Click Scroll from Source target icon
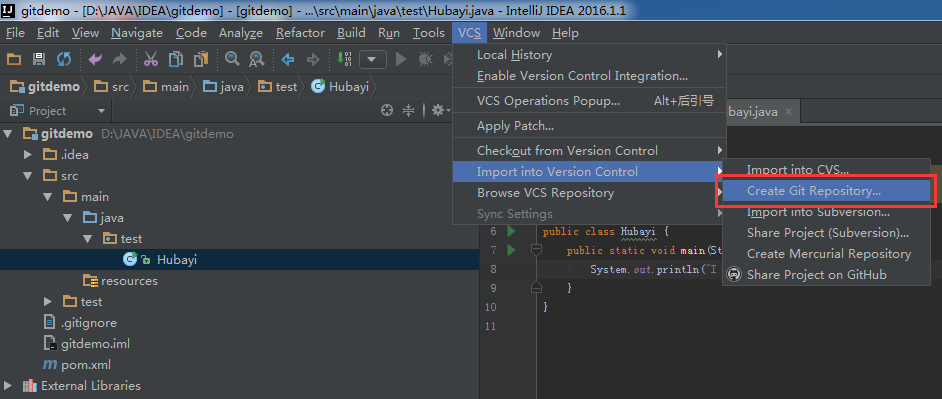 pos(387,110)
